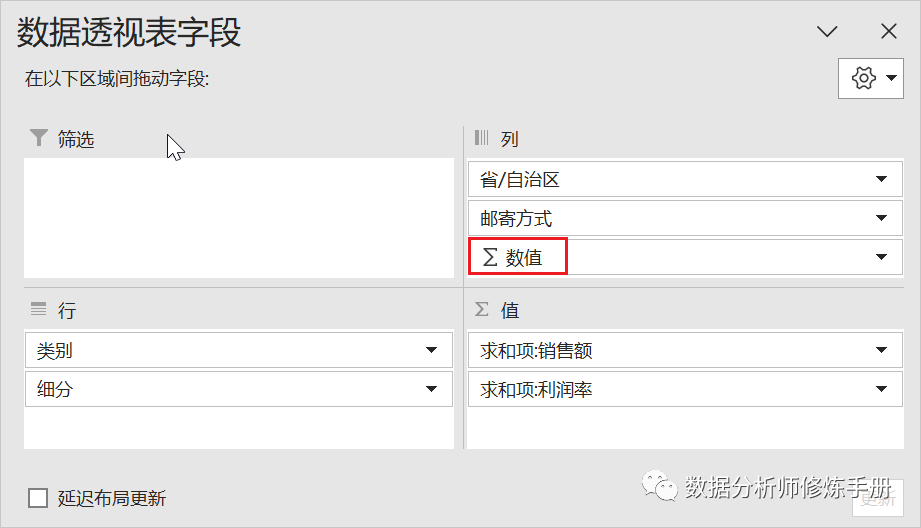Image resolution: width=921 pixels, height=528 pixels.
Task: Enable the 延迟布局更新 checkbox
Action: tap(38, 498)
